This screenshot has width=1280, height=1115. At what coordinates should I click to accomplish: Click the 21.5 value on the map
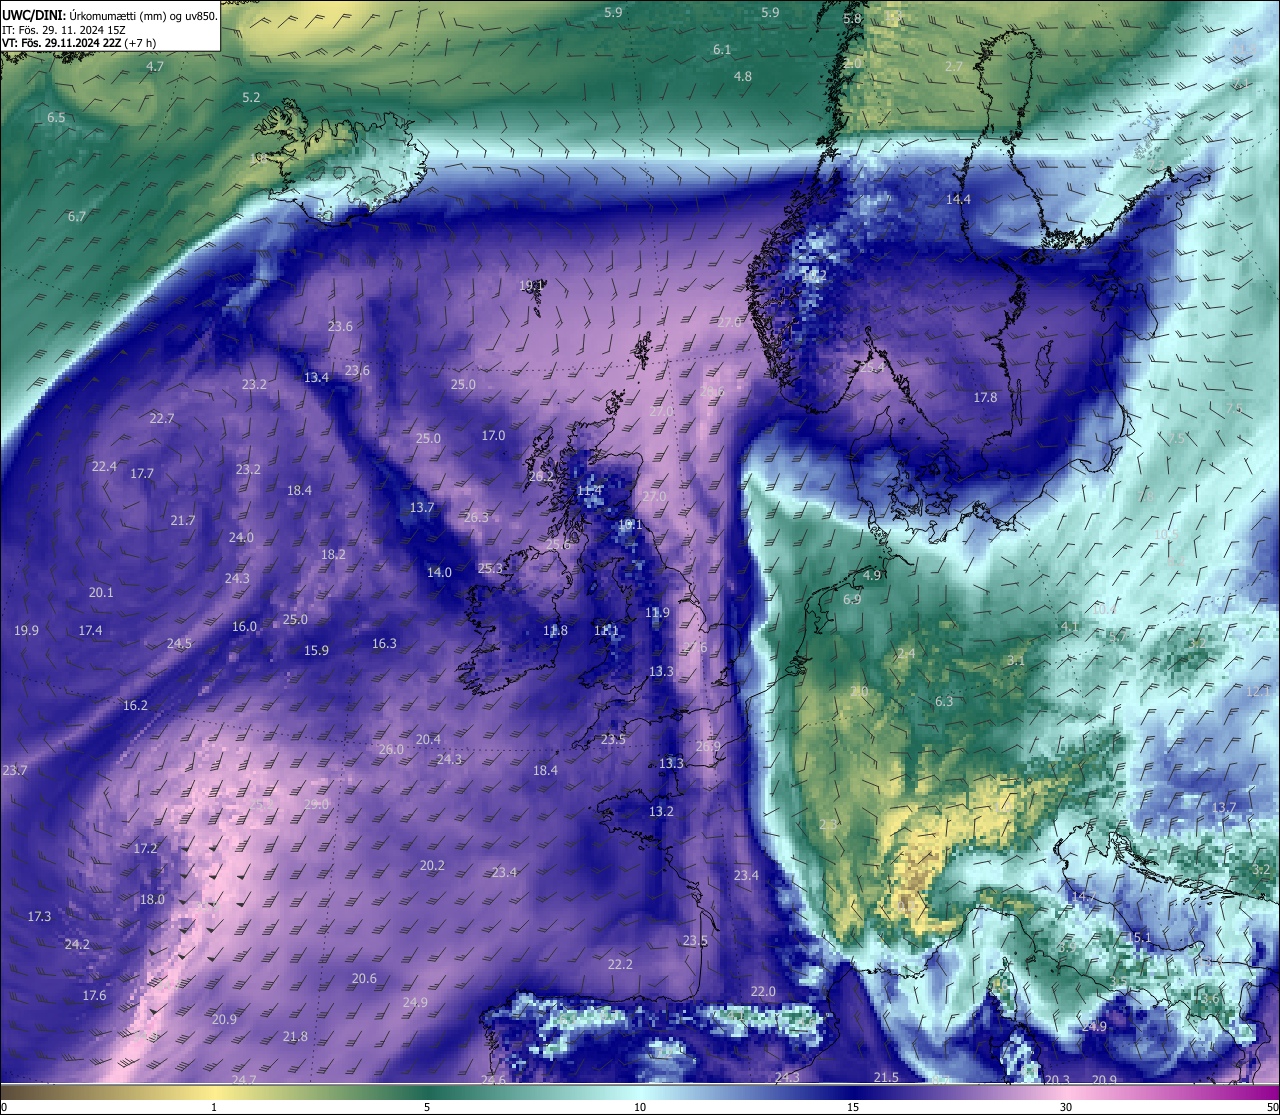[x=886, y=1078]
